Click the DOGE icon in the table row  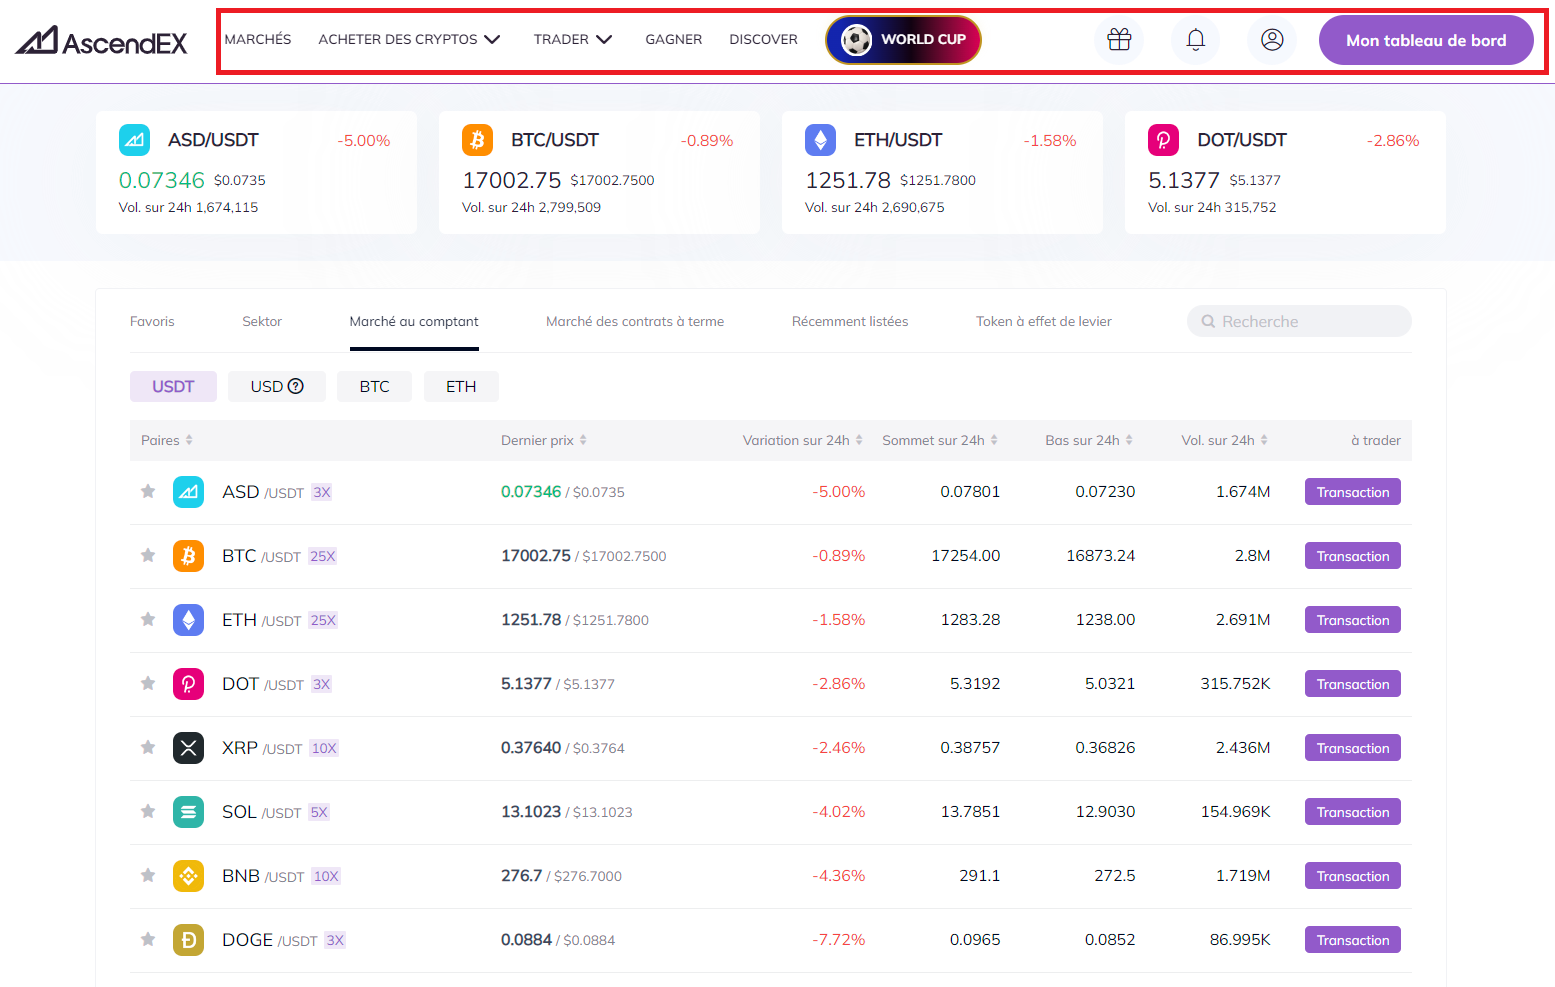pos(188,940)
